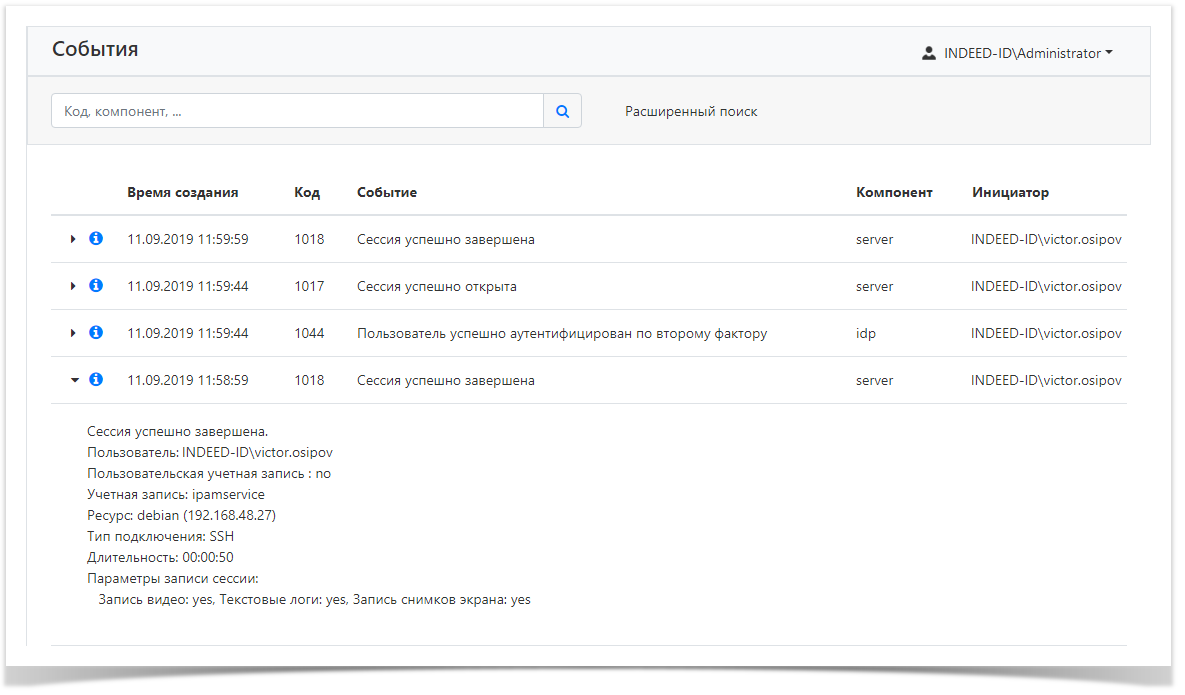The width and height of the screenshot is (1185, 695).
Task: Click info icon for 11:58:59 event
Action: pyautogui.click(x=96, y=380)
